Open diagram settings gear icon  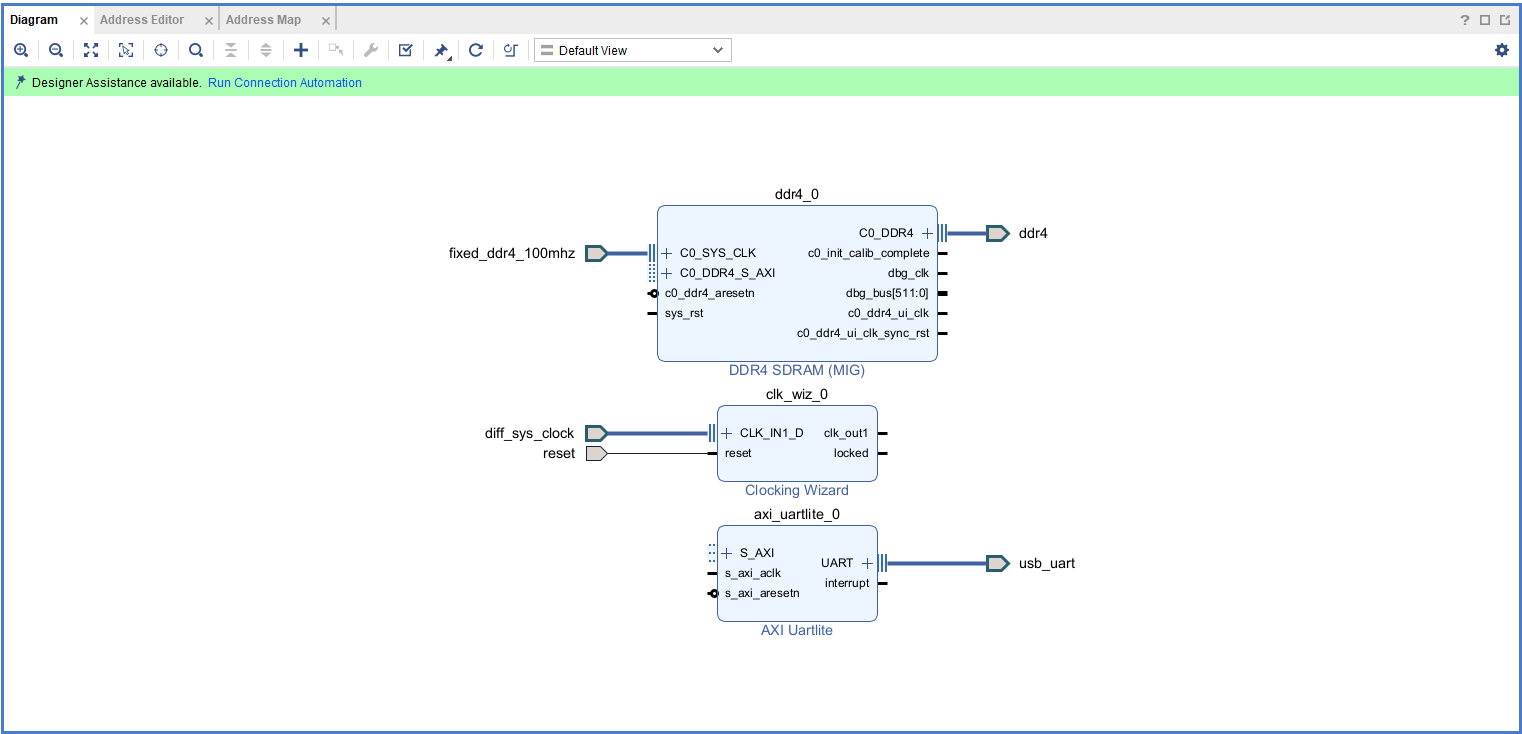coord(1501,50)
